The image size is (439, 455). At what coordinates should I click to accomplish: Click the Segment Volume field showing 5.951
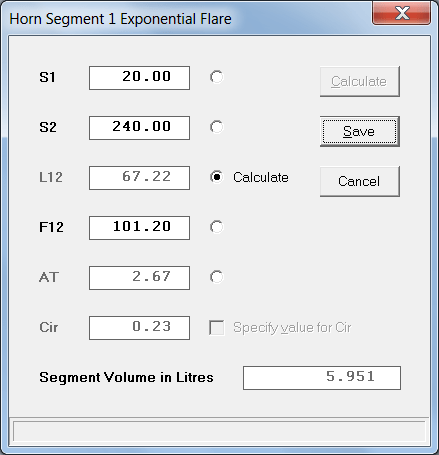322,378
